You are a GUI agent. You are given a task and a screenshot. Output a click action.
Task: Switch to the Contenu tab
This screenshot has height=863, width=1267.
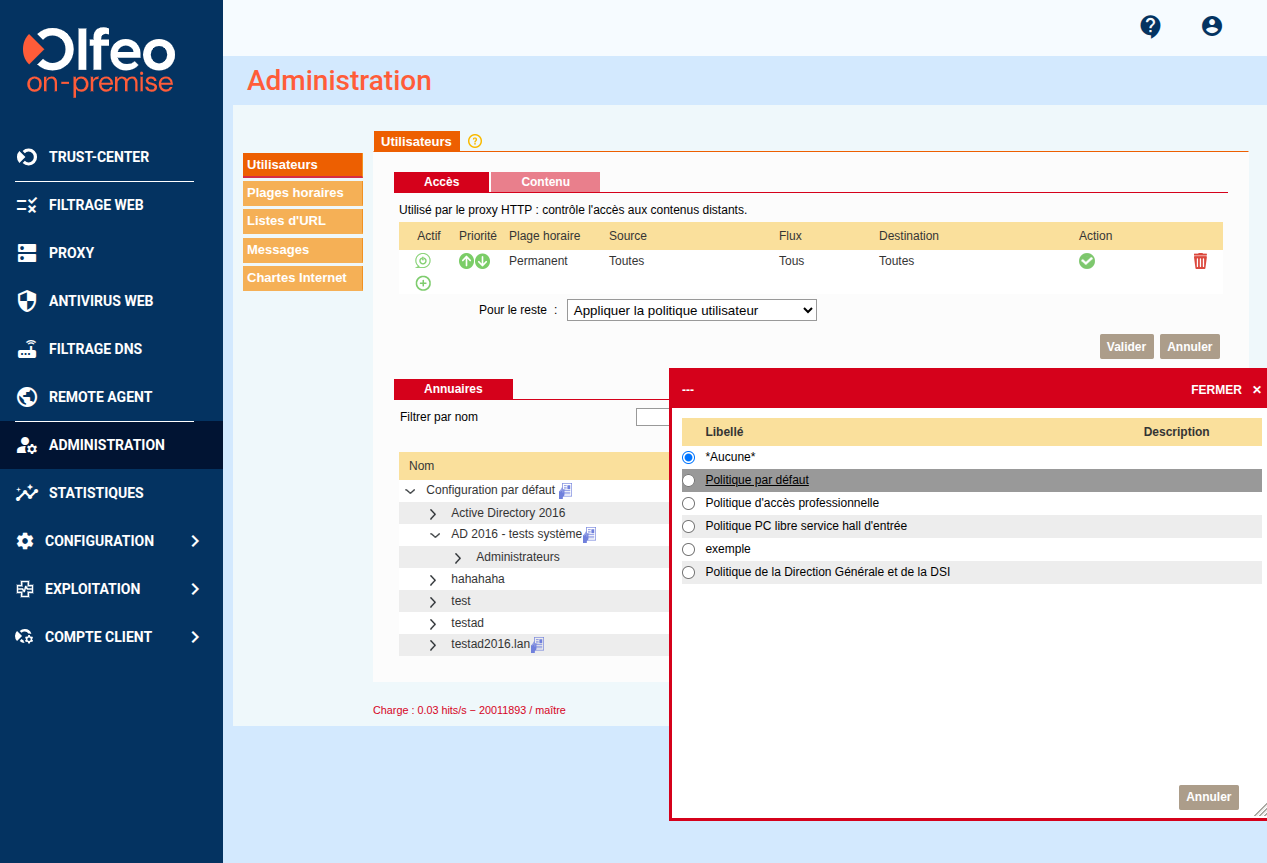pos(545,182)
